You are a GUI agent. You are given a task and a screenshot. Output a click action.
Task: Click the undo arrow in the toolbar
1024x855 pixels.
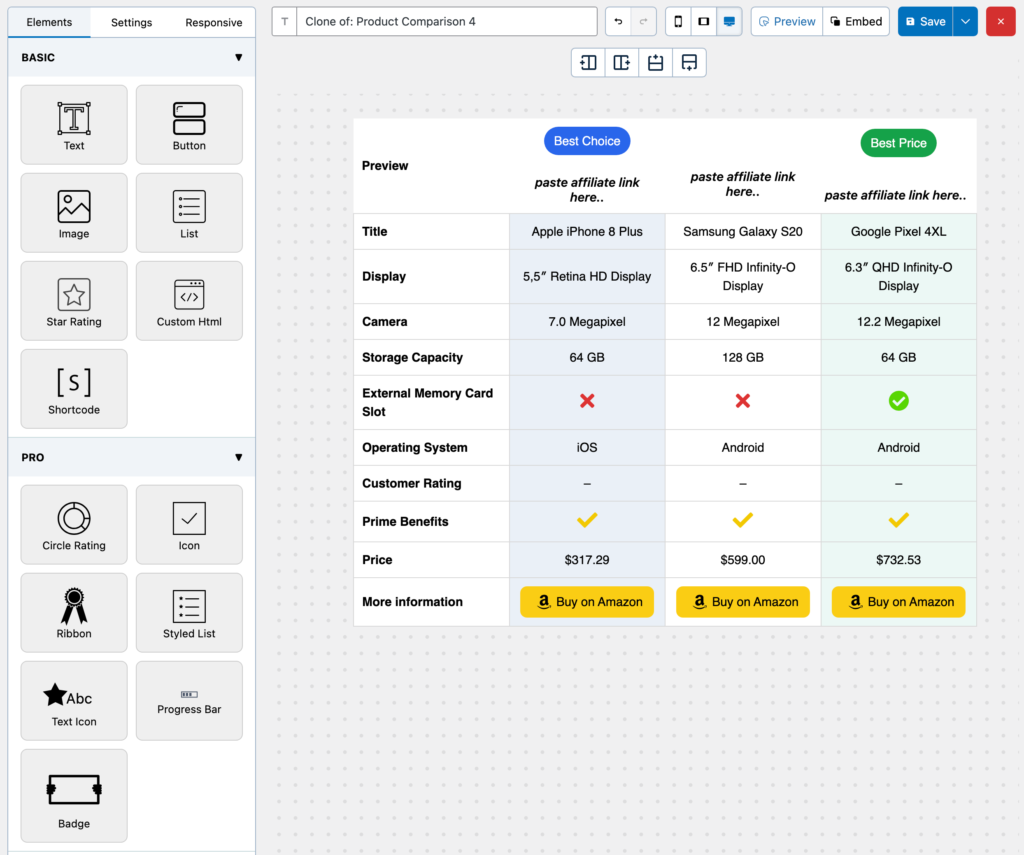pyautogui.click(x=618, y=21)
